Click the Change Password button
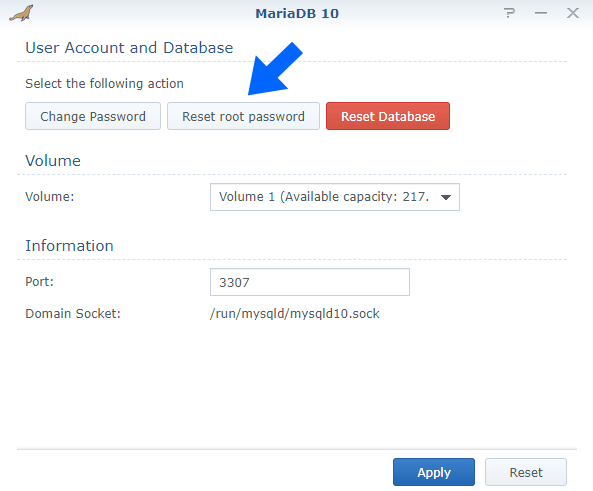Screen dimensions: 593x491 93,116
